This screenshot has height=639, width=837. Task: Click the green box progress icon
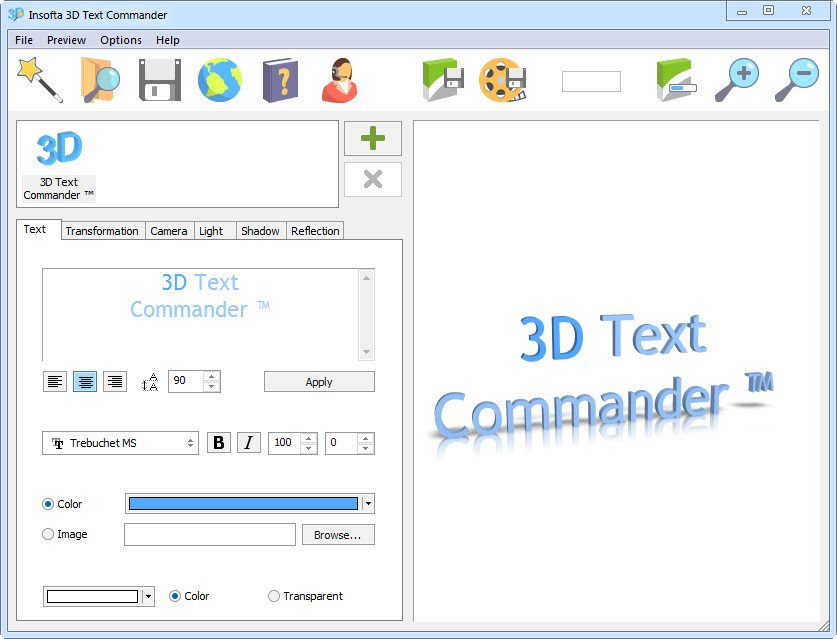[676, 80]
